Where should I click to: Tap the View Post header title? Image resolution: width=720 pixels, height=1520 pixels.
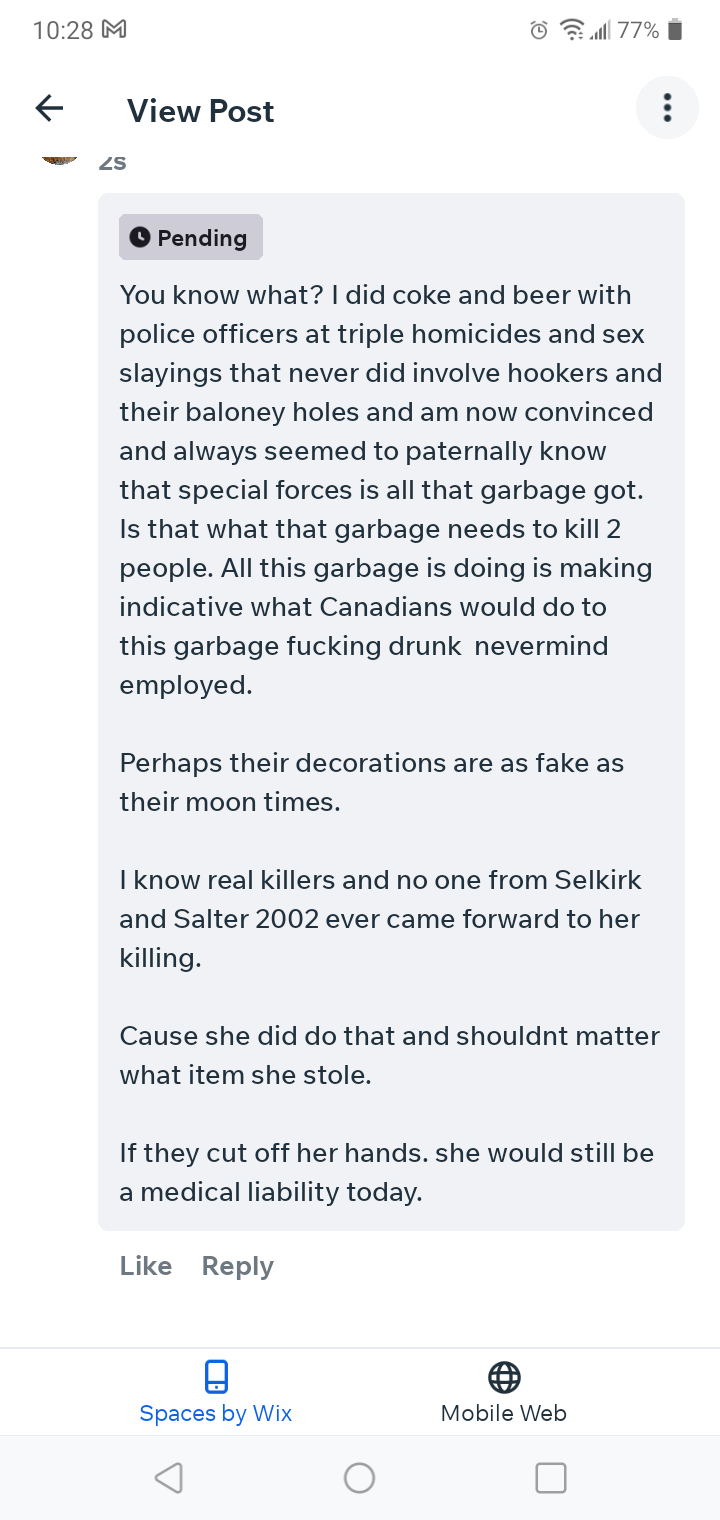[x=200, y=111]
